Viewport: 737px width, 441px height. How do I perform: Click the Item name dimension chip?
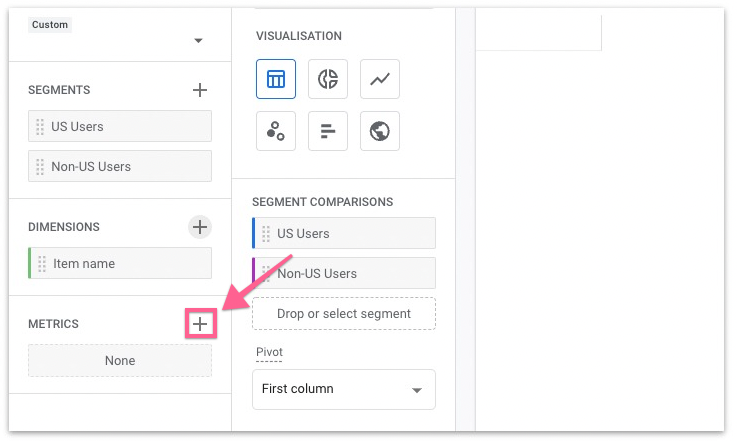[120, 264]
